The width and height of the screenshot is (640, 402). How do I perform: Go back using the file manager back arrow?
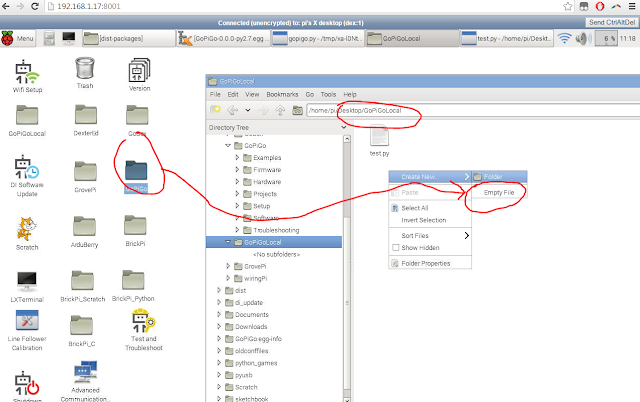point(233,110)
